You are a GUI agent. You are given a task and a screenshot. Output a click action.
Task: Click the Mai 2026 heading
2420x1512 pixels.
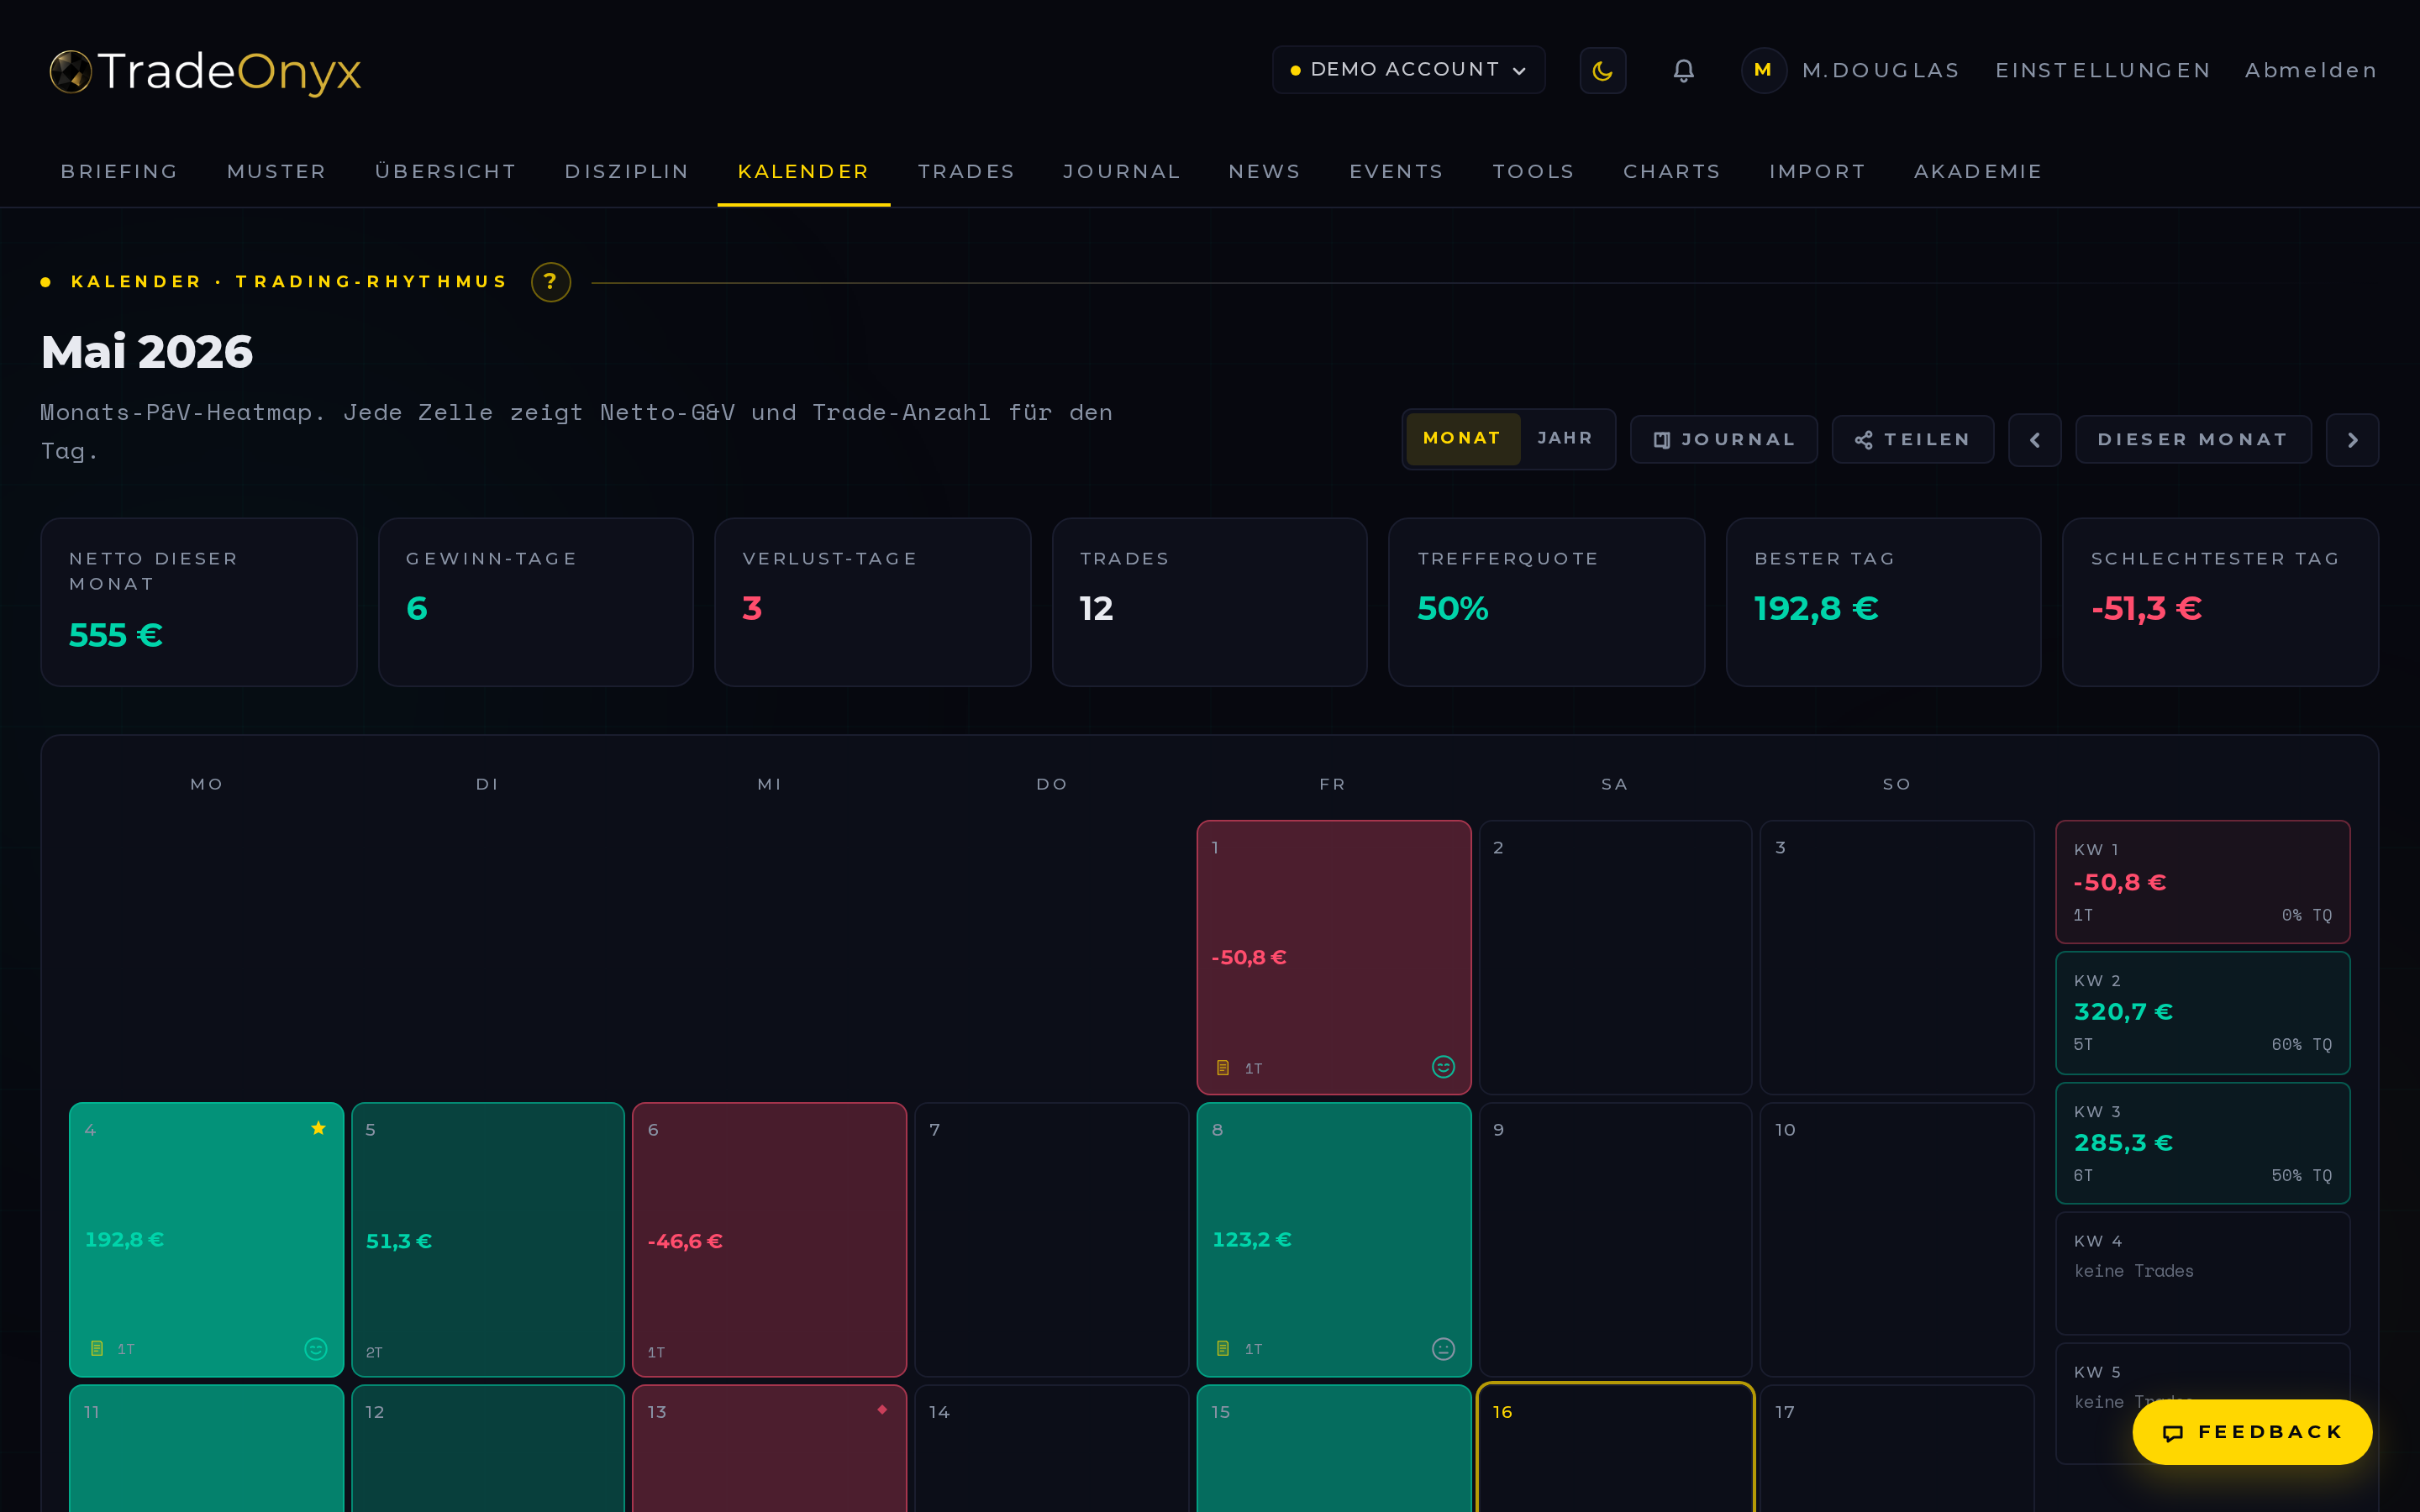[147, 352]
